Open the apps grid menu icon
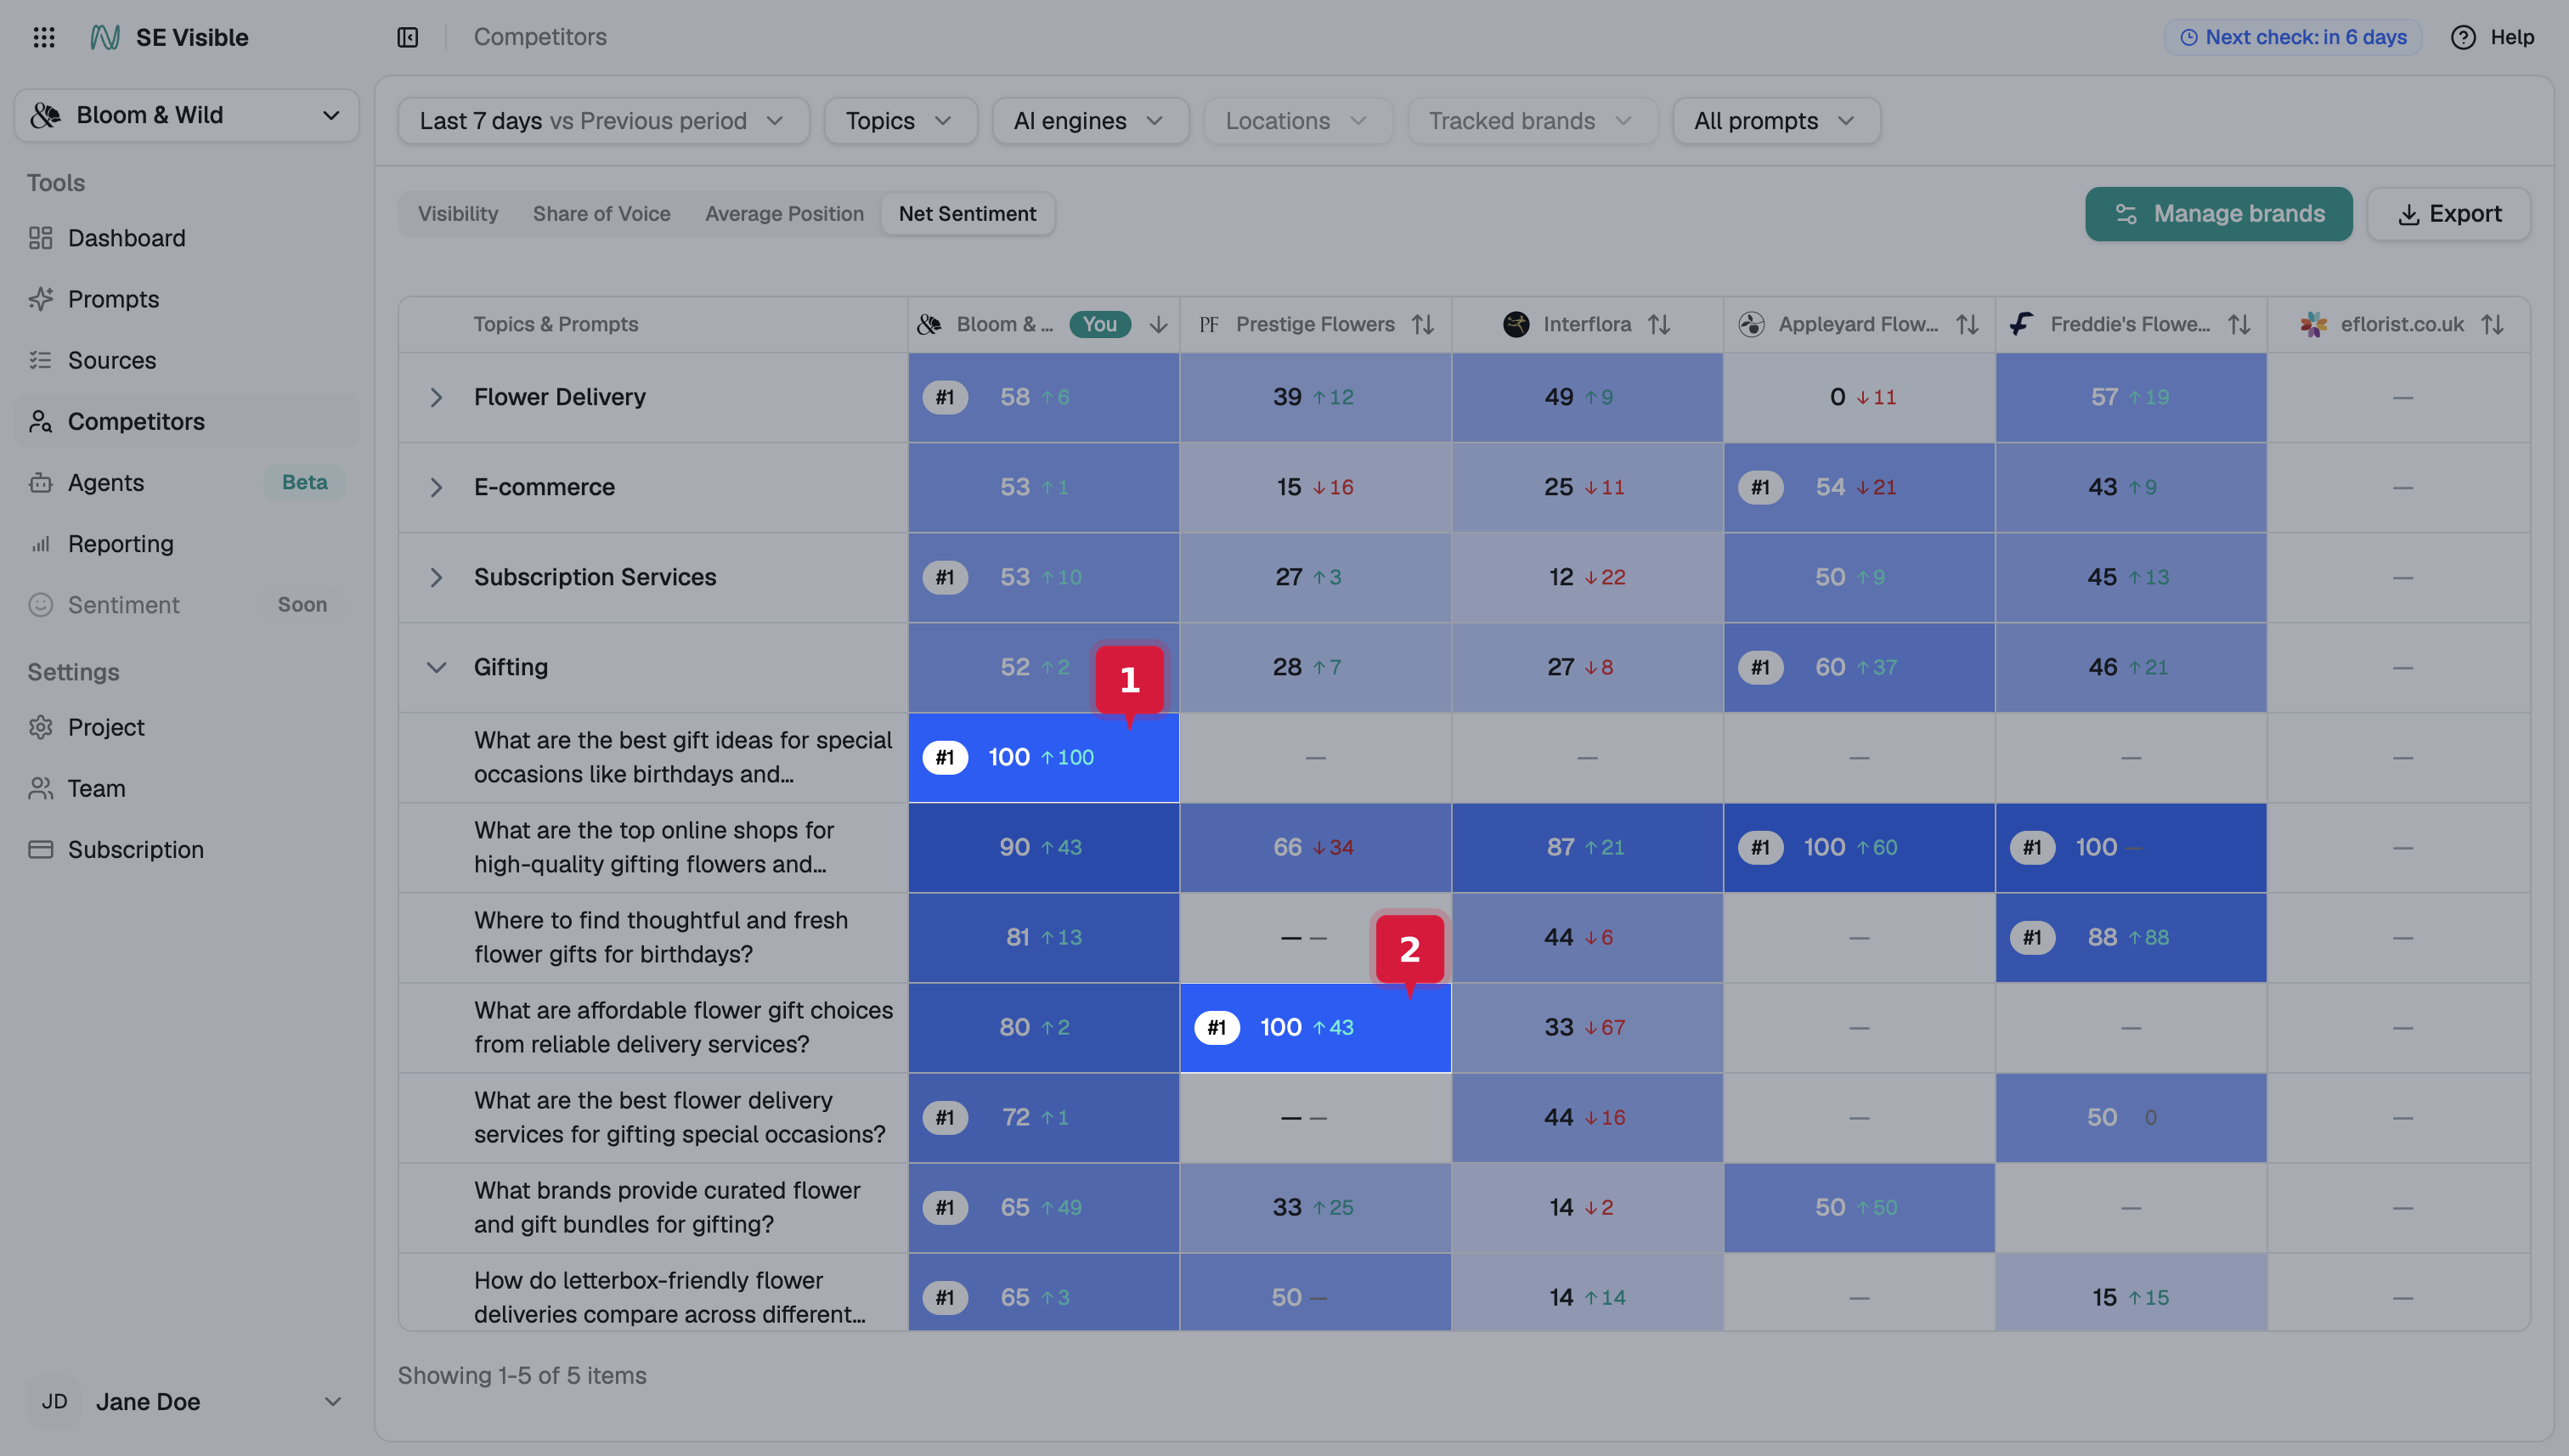 click(x=44, y=37)
